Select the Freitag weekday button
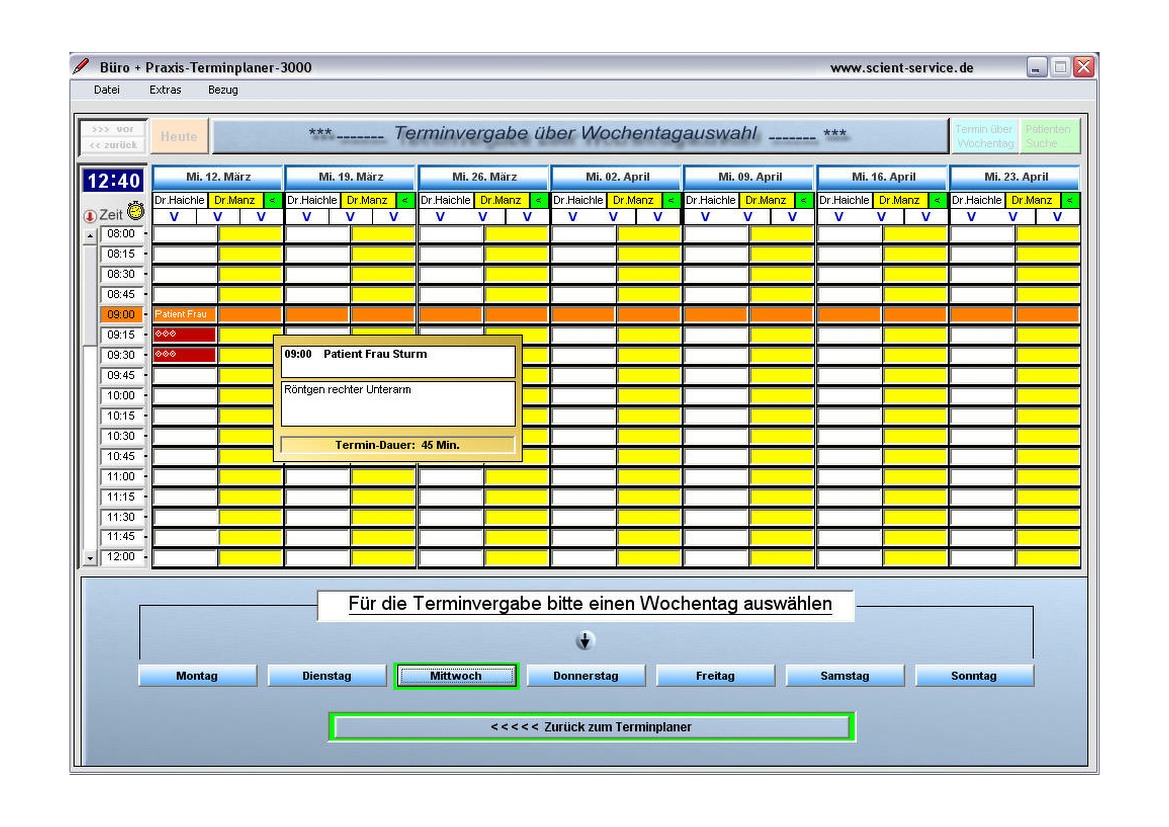Viewport: 1169px width, 827px height. click(x=715, y=676)
